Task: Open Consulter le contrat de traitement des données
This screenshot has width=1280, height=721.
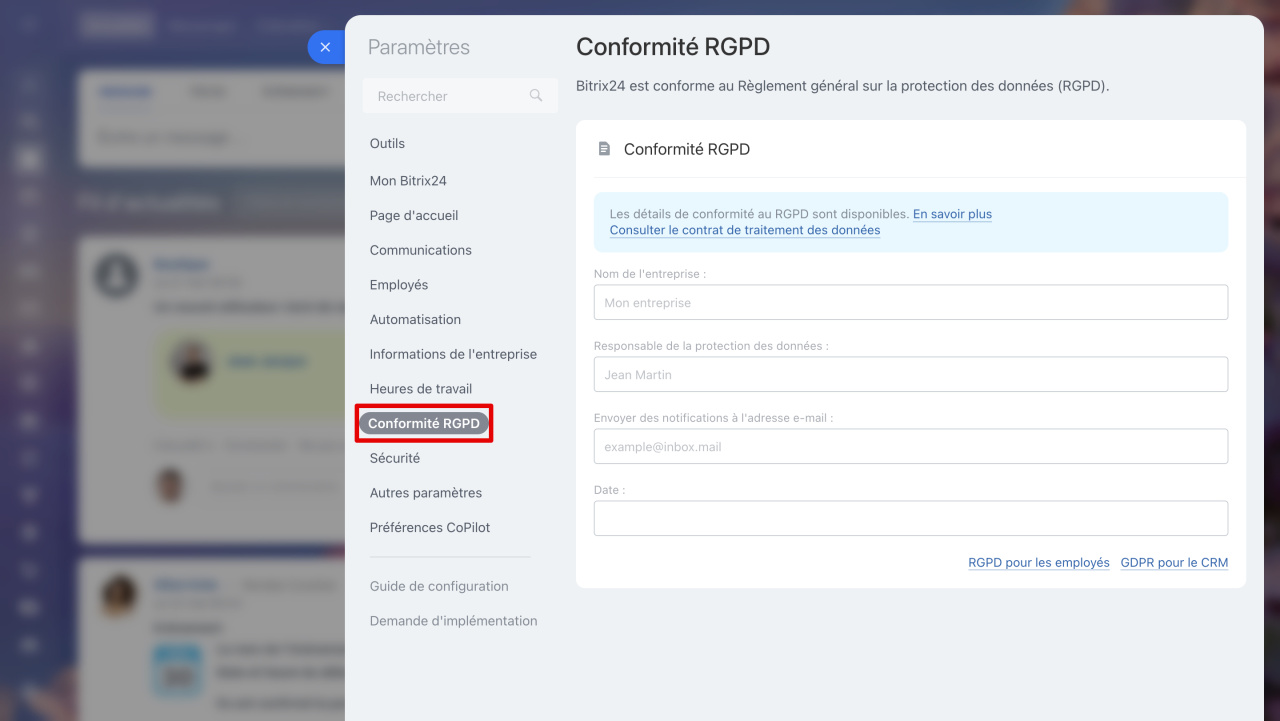Action: (x=745, y=230)
